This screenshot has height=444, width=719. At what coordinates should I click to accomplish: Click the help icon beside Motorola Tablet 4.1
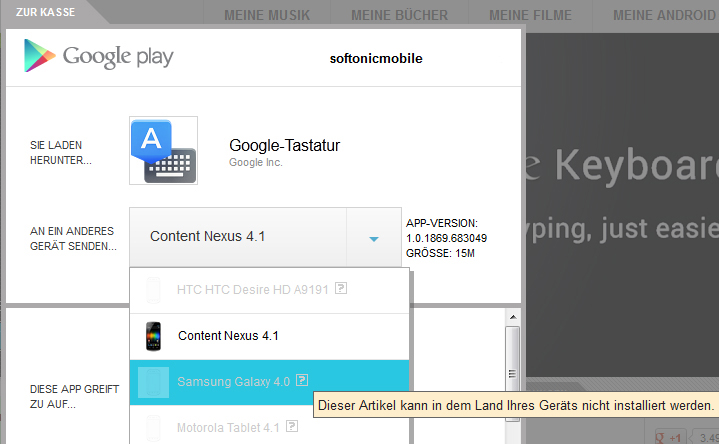click(x=292, y=426)
